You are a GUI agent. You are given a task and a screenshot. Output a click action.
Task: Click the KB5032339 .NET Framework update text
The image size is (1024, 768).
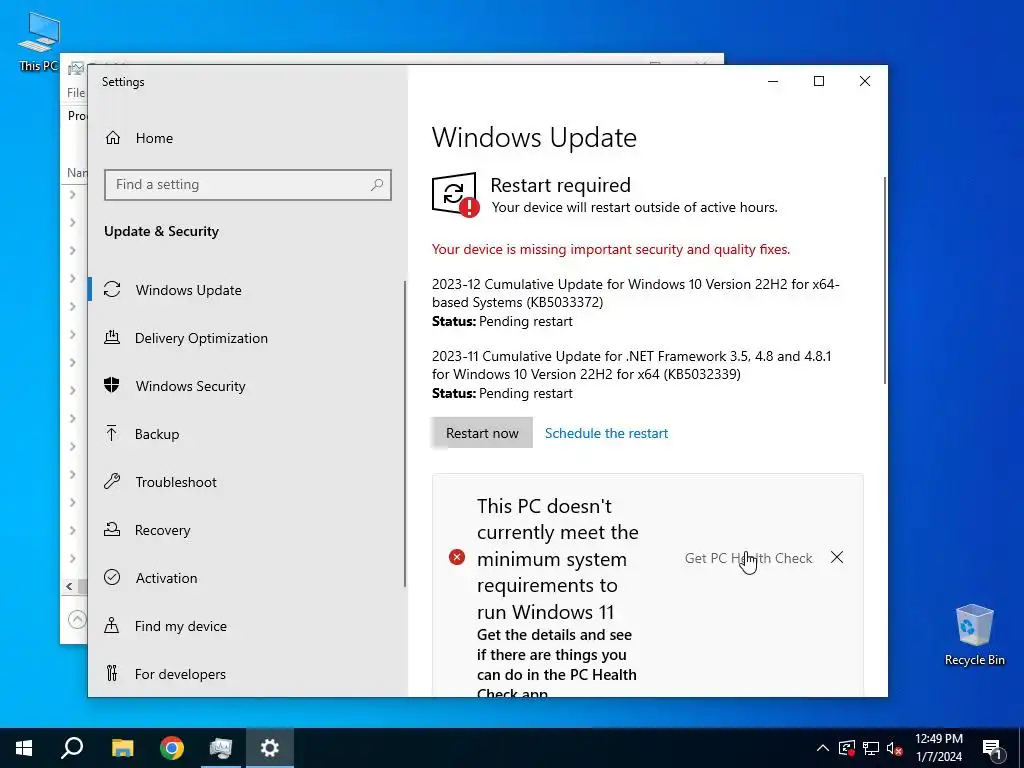[632, 365]
